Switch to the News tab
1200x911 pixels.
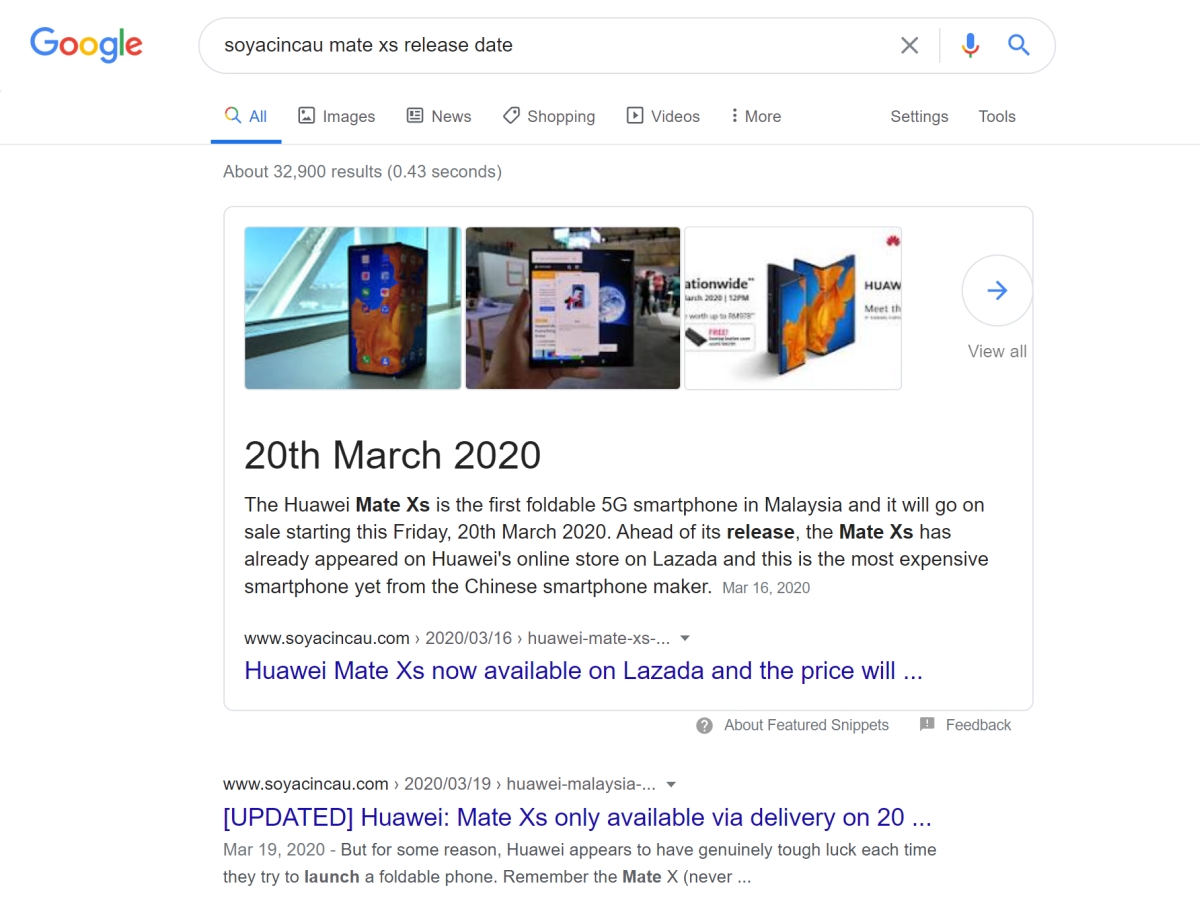point(439,116)
